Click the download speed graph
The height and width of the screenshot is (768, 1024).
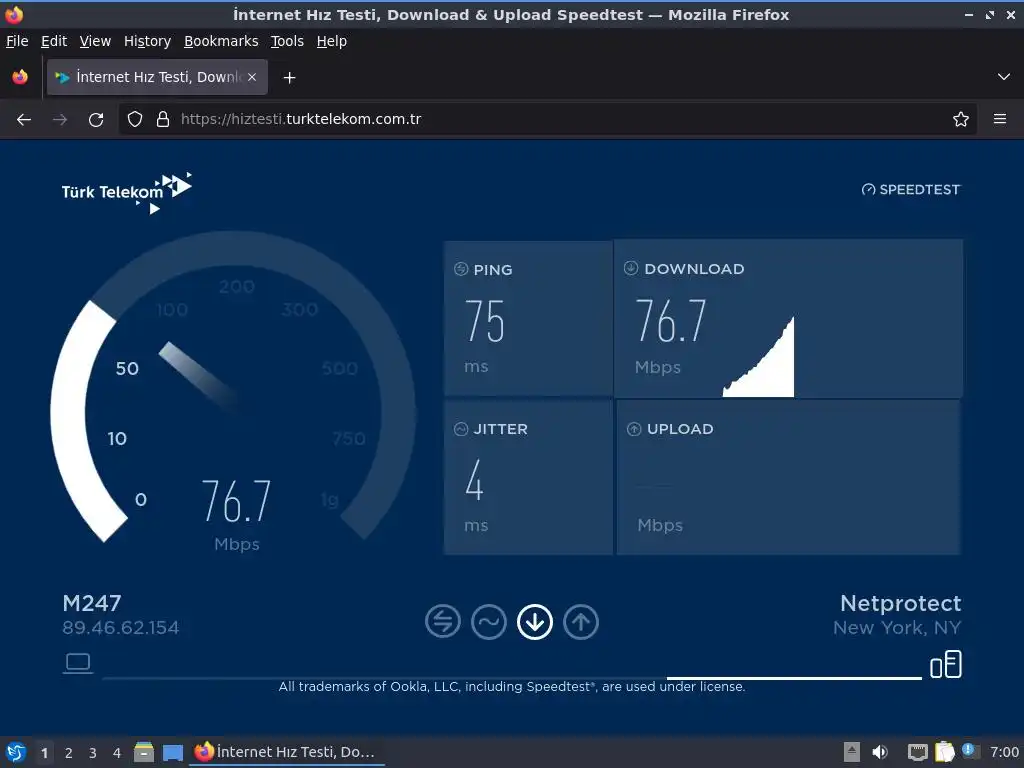pos(759,358)
